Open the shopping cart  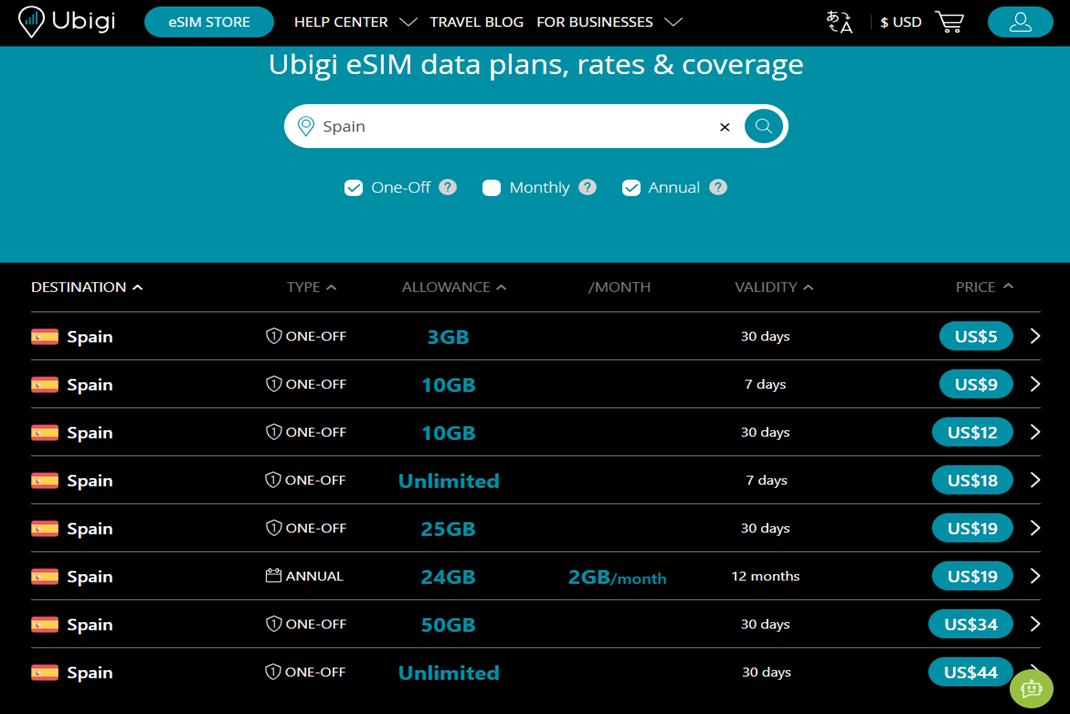coord(949,22)
